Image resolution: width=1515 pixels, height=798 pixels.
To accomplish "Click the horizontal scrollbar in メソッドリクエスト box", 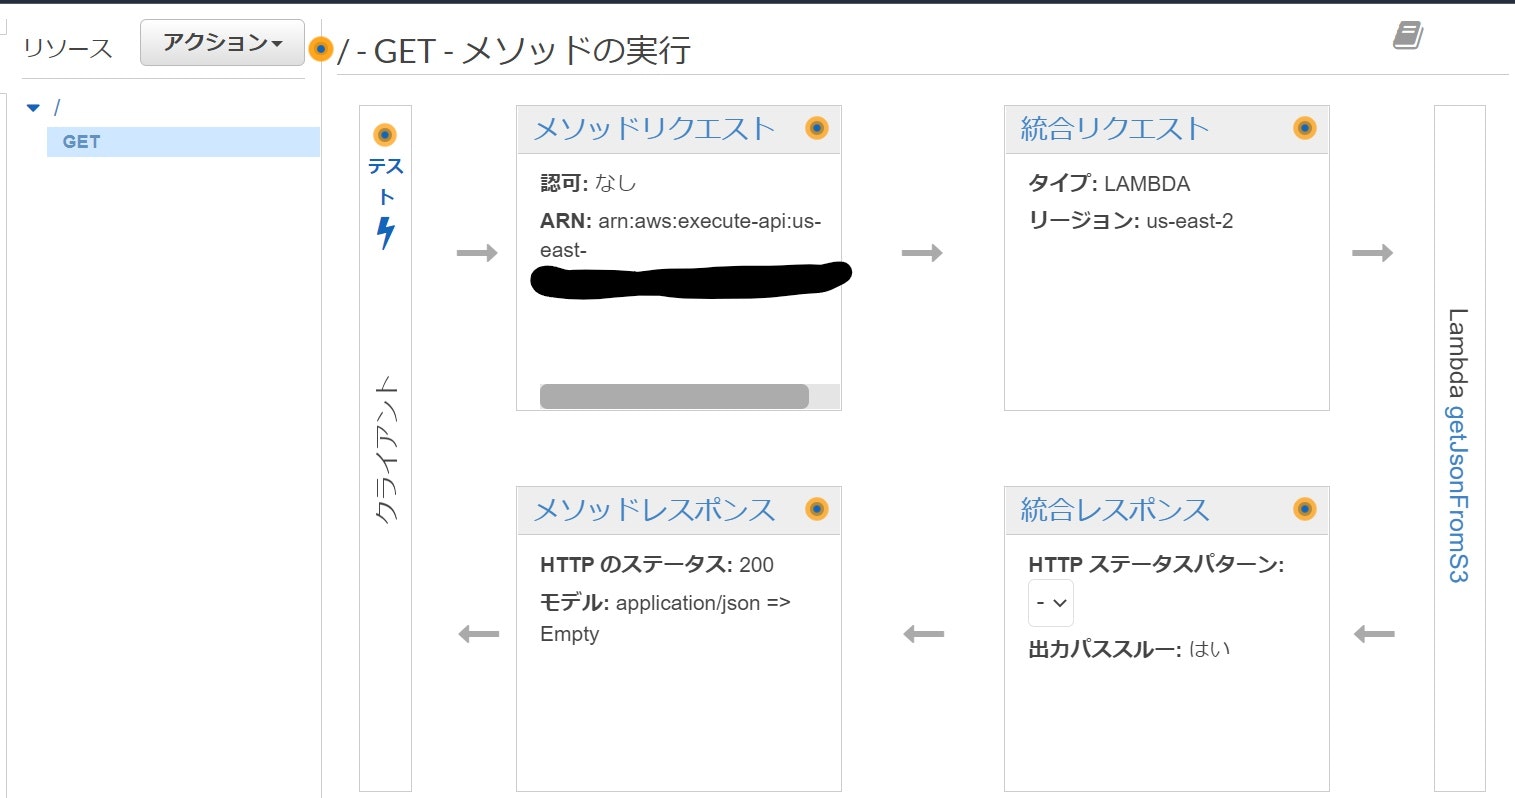I will tap(674, 397).
